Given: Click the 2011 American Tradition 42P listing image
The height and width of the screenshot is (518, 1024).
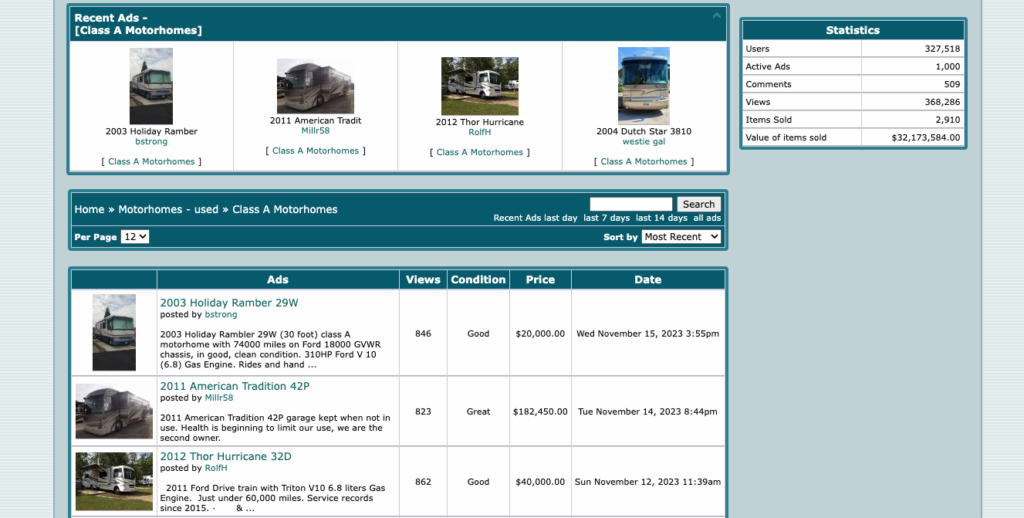Looking at the screenshot, I should pos(114,411).
